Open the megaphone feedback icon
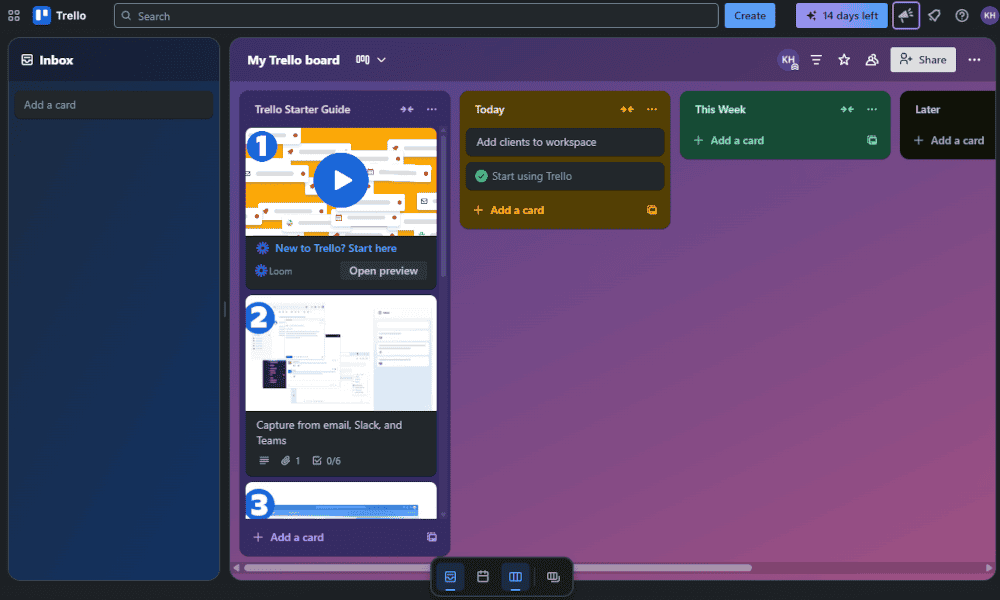 coord(906,16)
